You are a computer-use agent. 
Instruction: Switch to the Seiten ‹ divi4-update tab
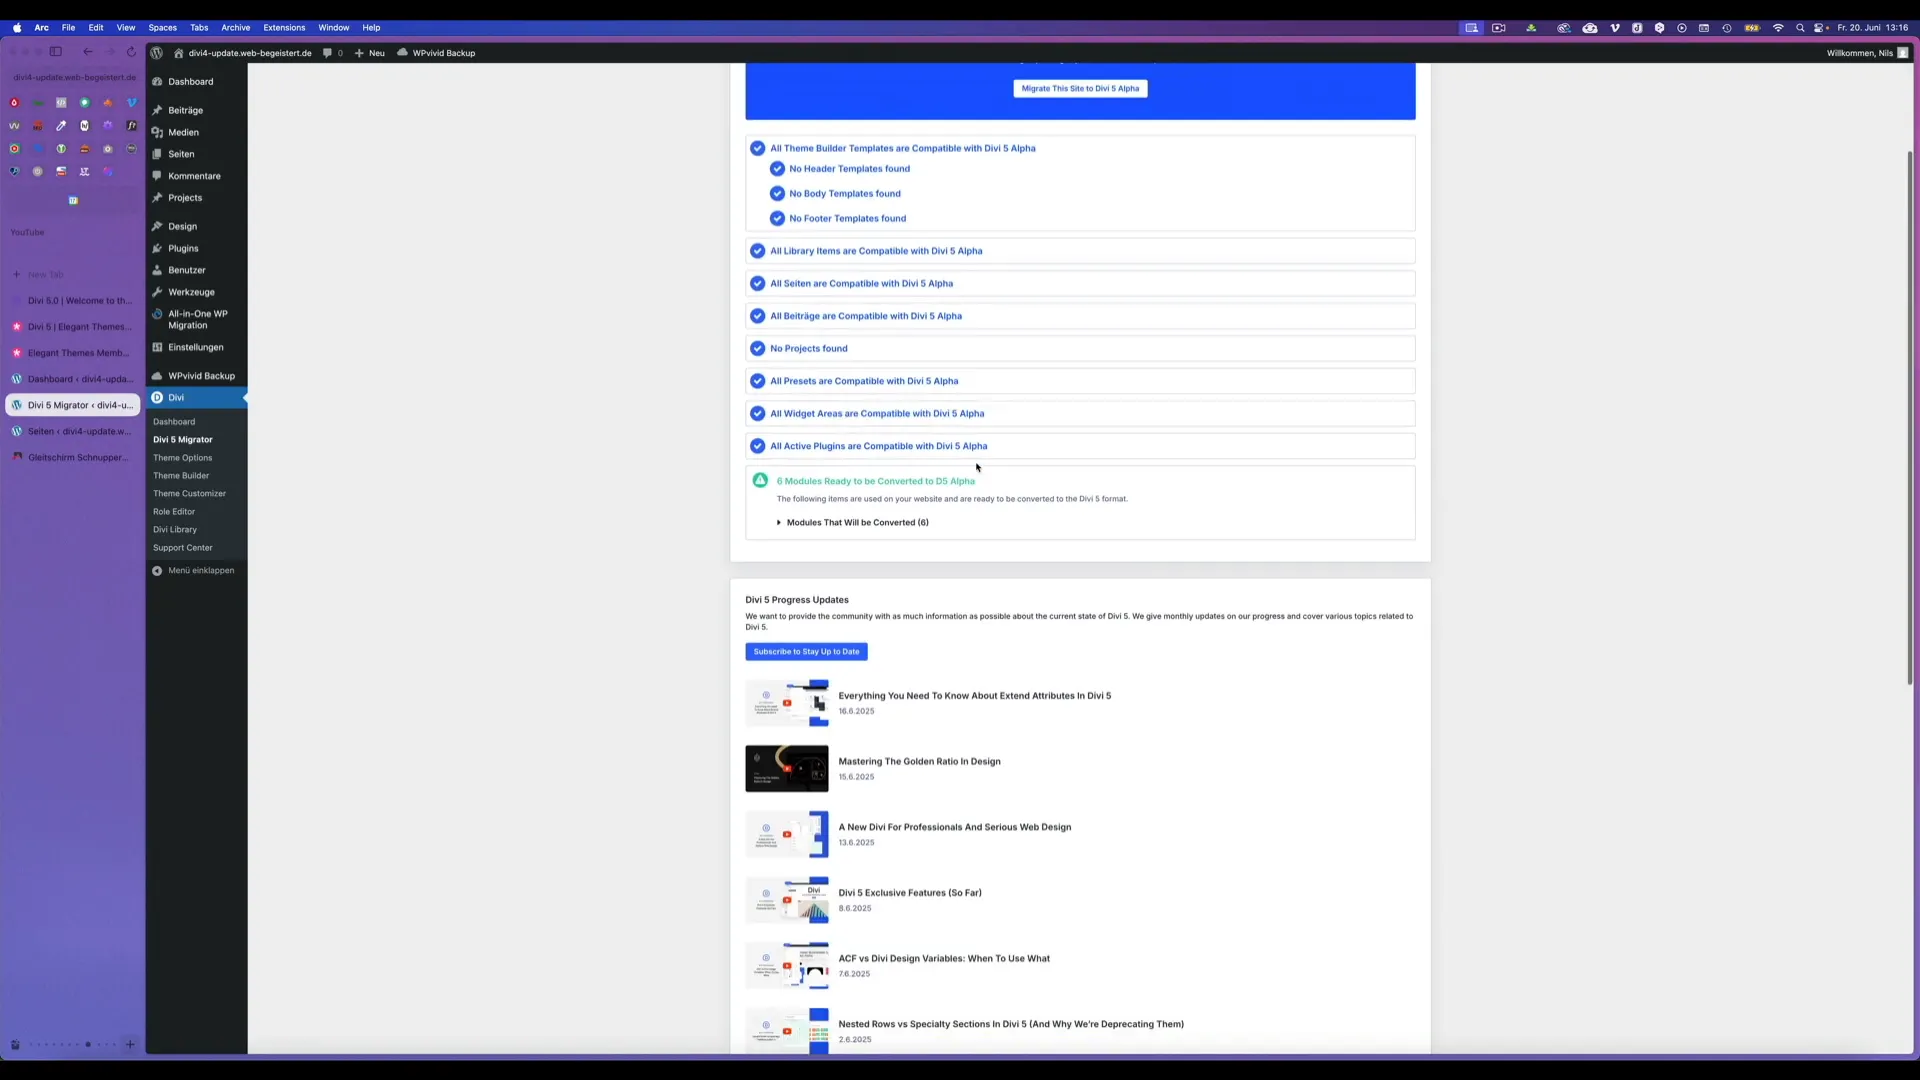[x=73, y=432]
